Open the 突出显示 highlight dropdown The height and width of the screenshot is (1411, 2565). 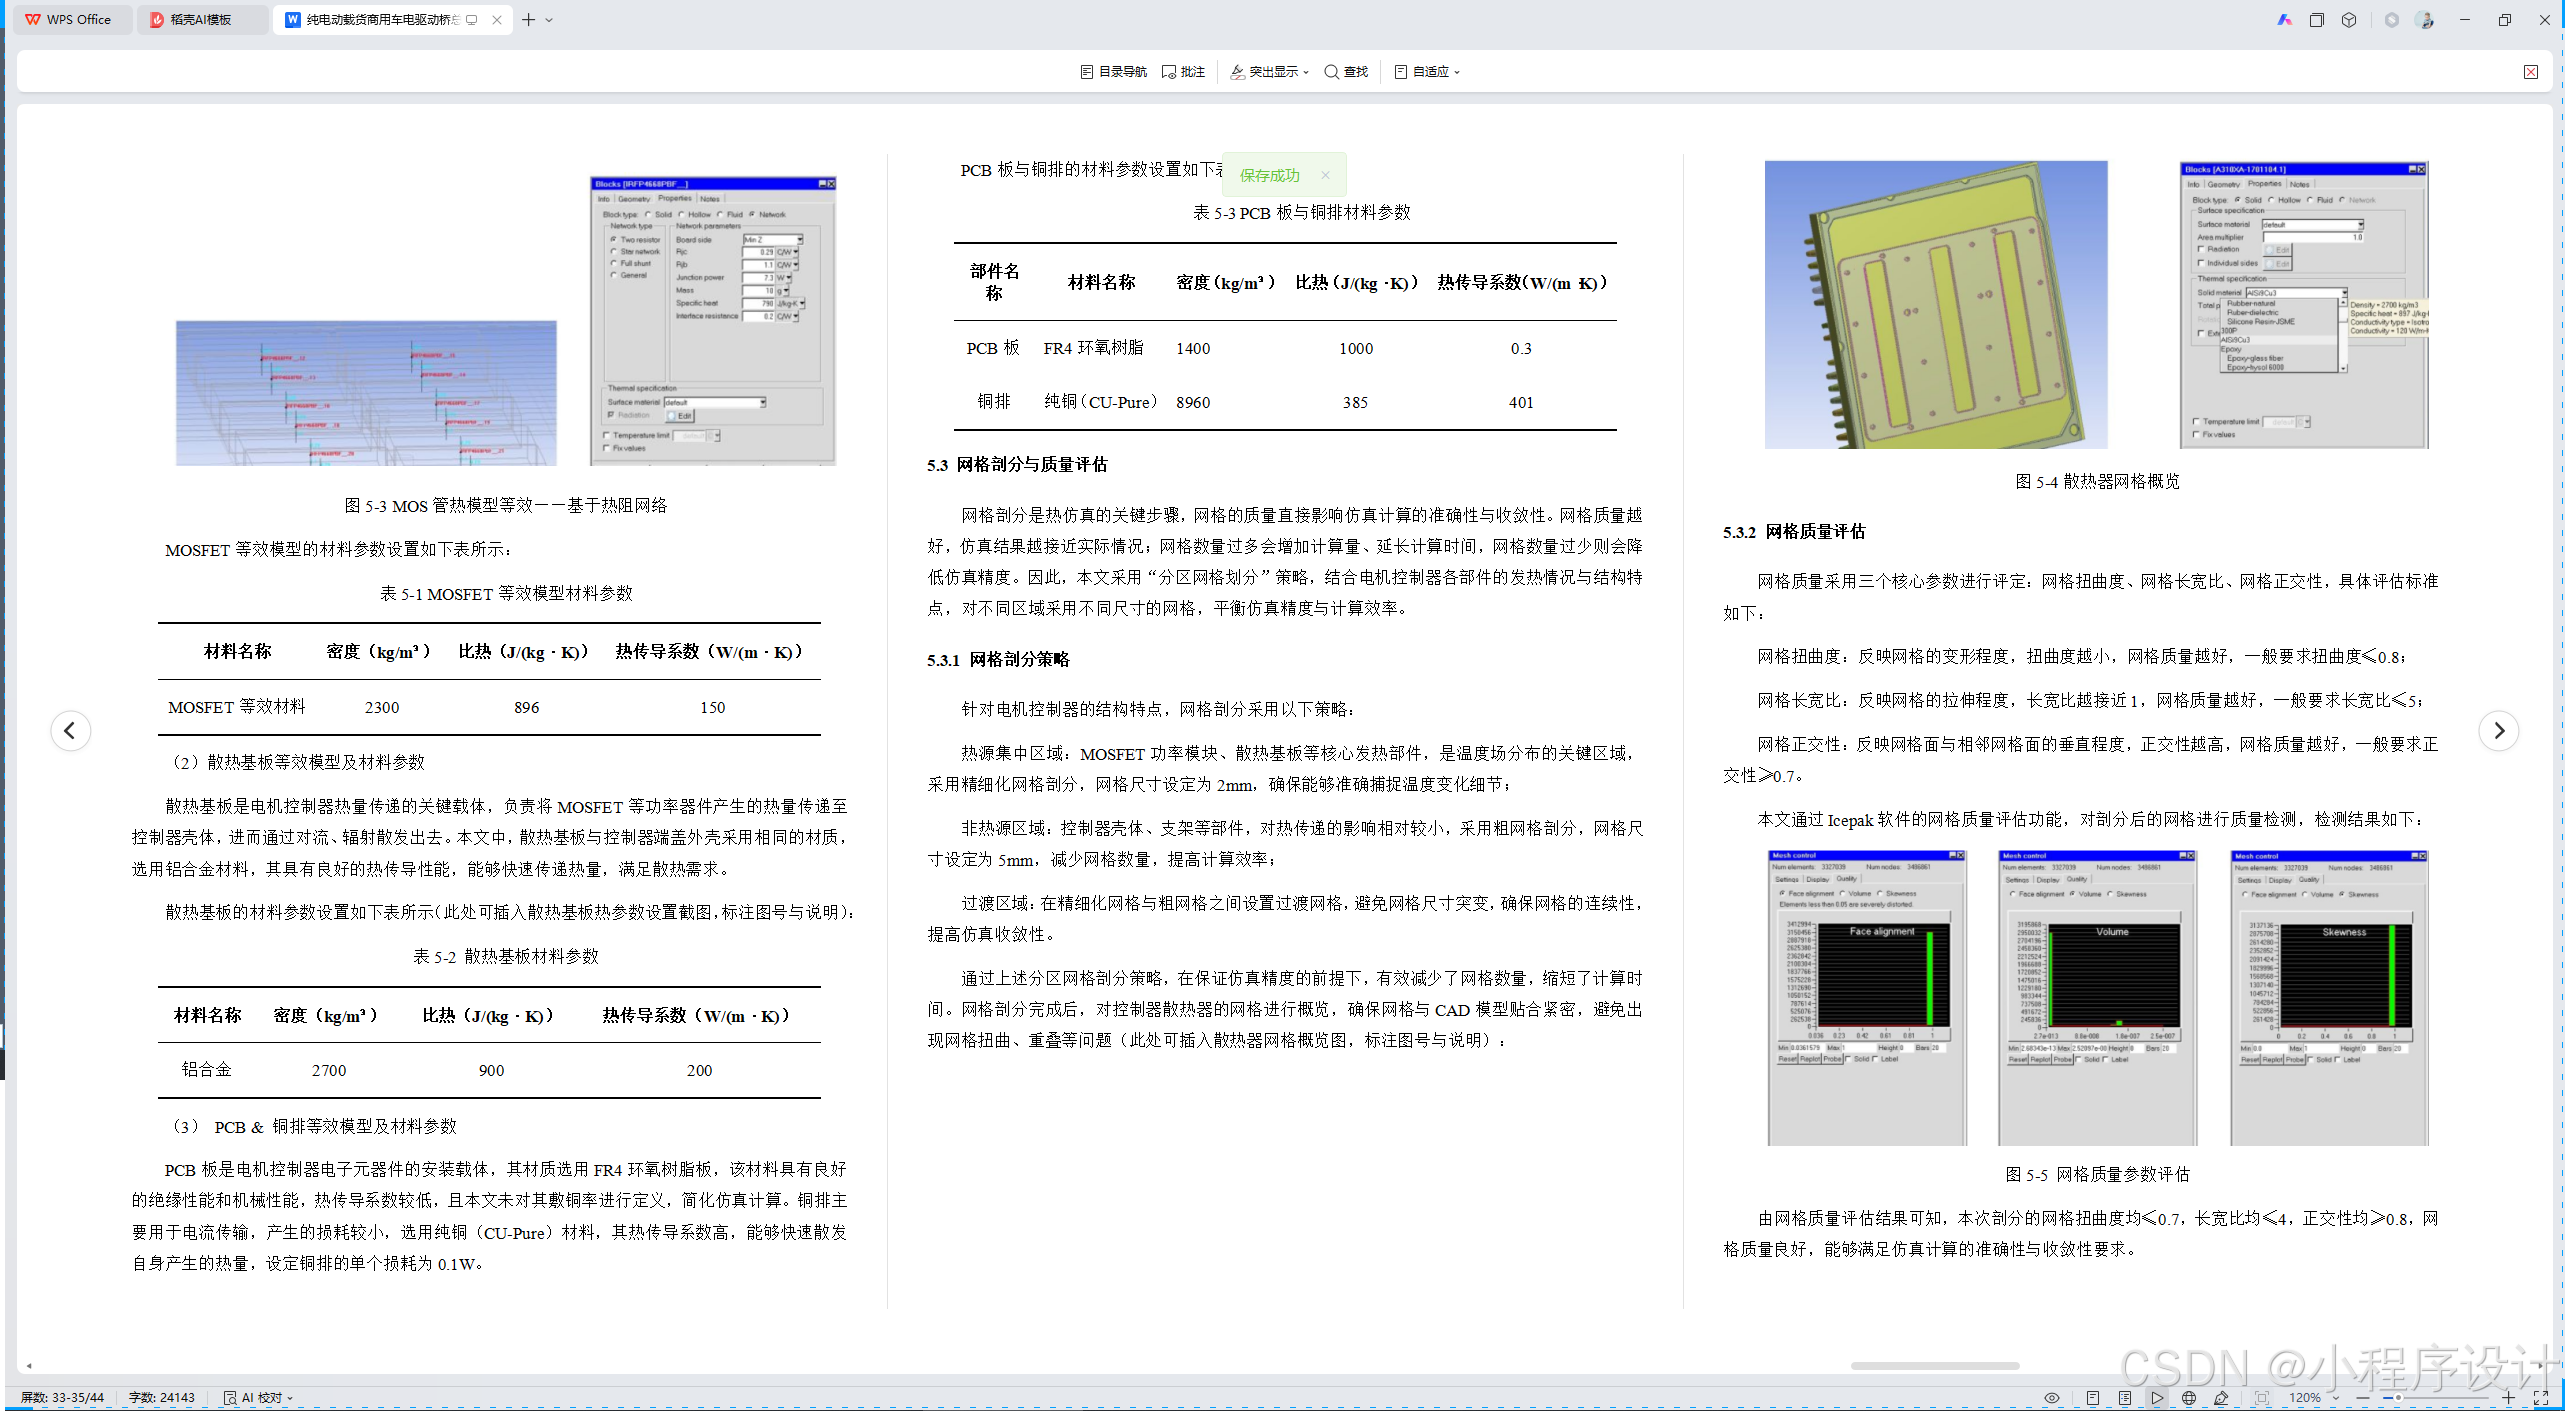(1269, 72)
